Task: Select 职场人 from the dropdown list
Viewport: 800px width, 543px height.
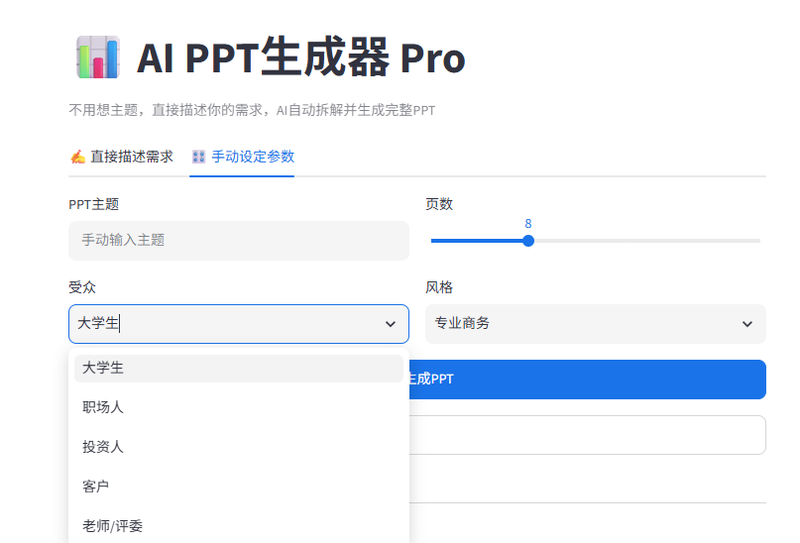Action: (x=239, y=407)
